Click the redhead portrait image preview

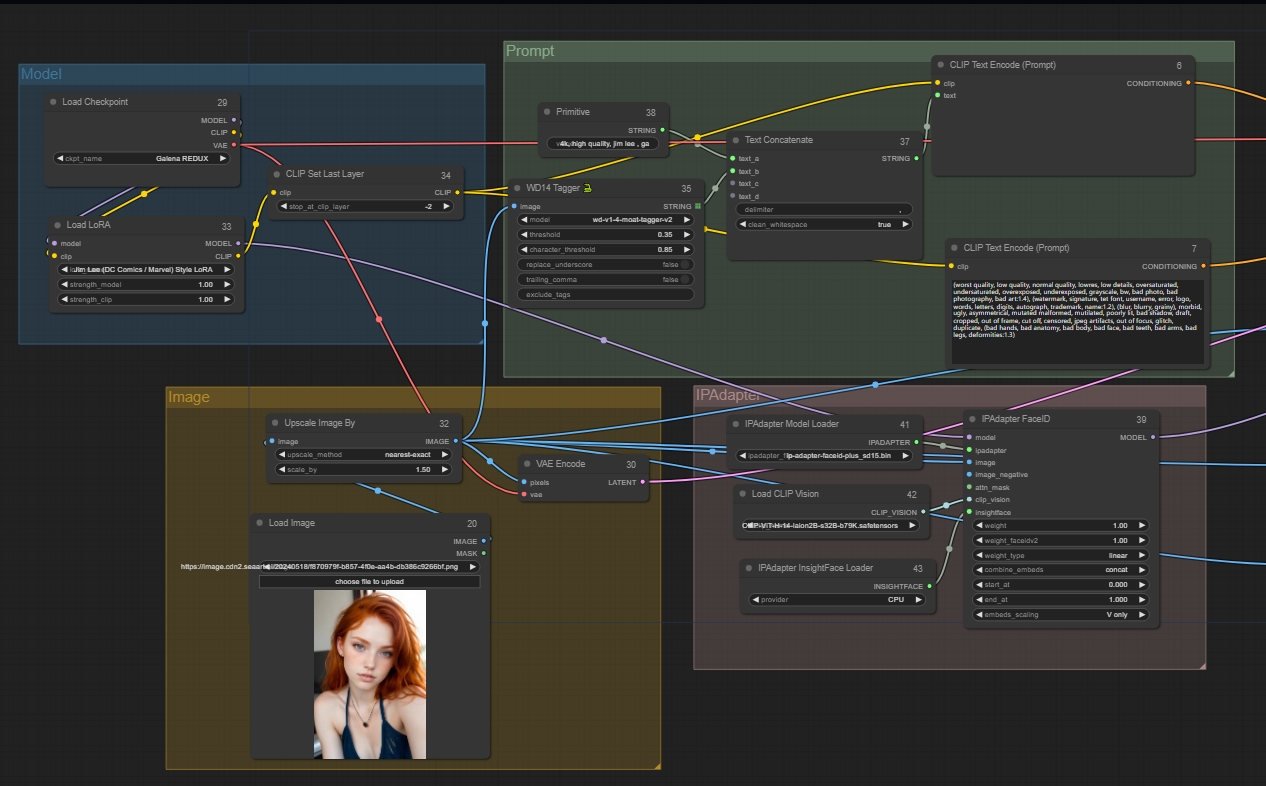pyautogui.click(x=369, y=673)
